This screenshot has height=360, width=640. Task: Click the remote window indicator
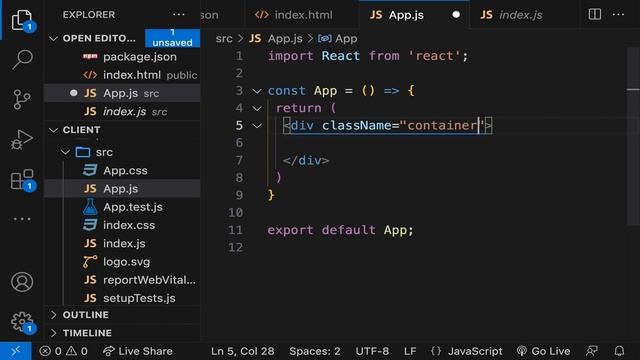(16, 351)
